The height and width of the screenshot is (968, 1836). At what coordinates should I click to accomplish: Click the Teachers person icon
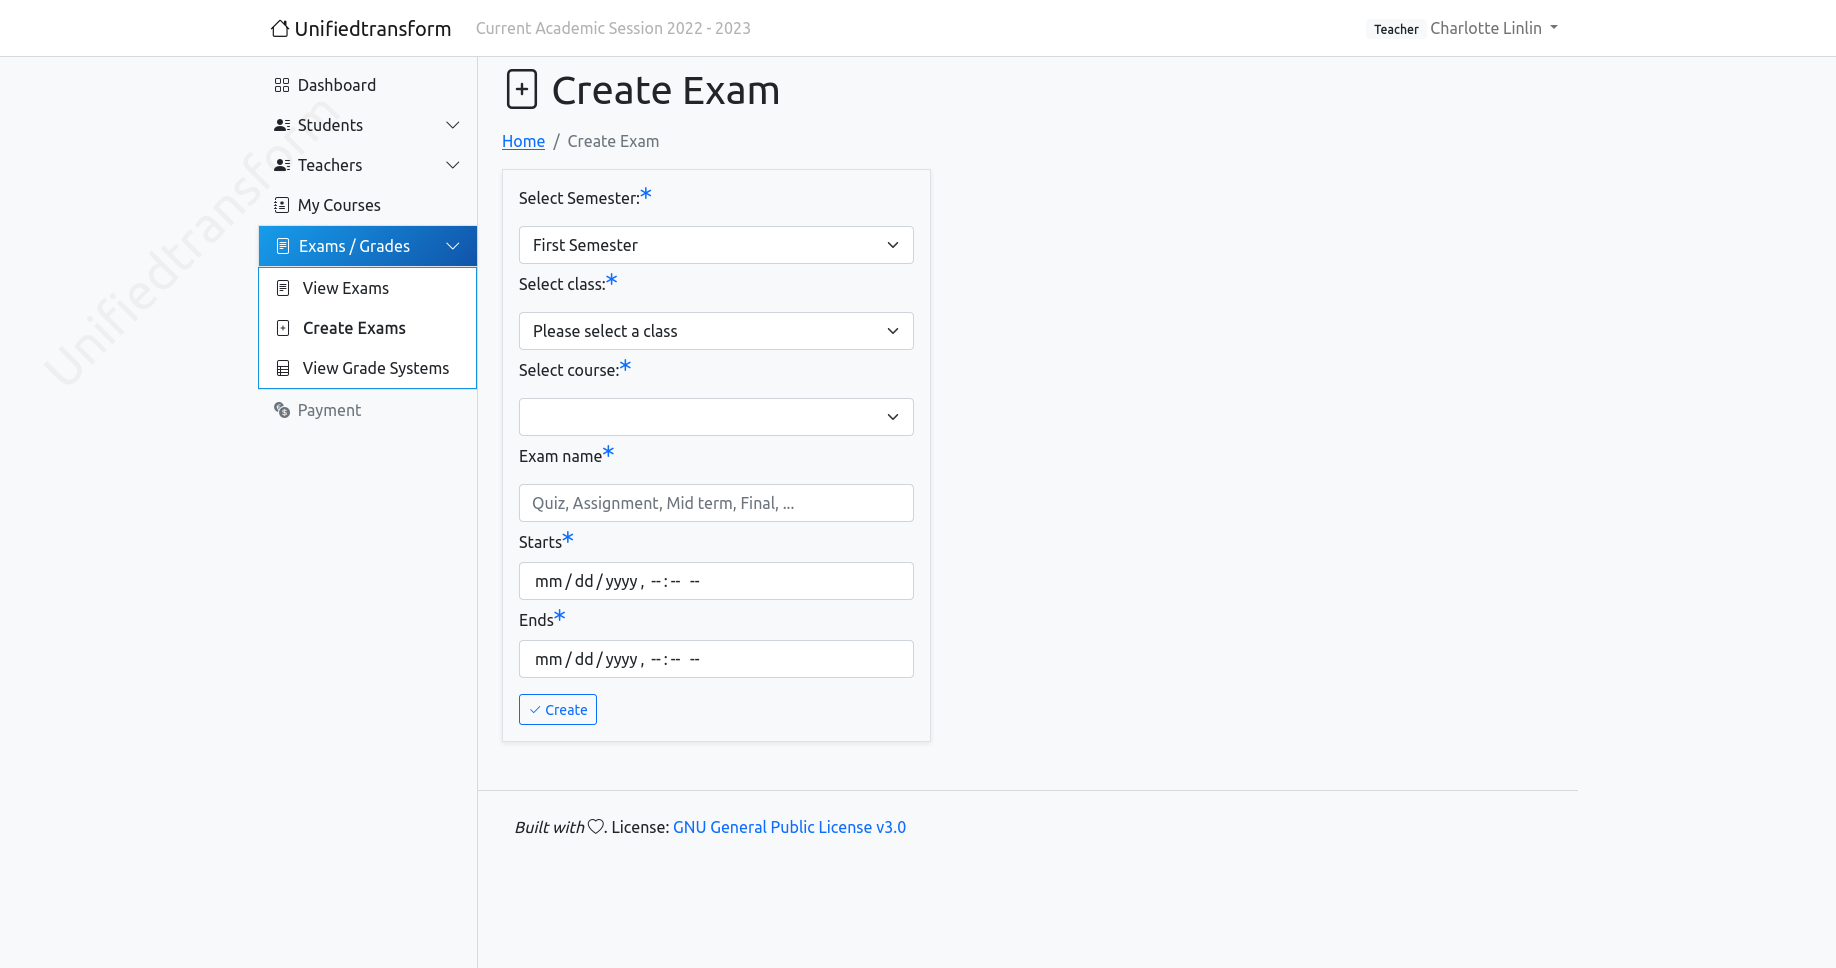282,165
